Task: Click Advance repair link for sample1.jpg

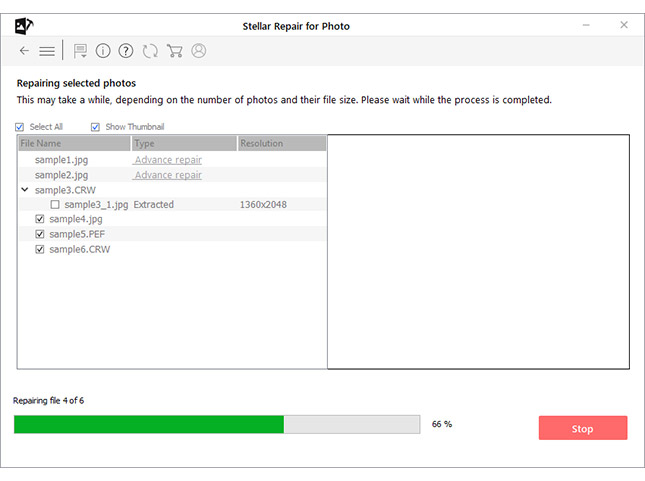Action: pyautogui.click(x=168, y=160)
